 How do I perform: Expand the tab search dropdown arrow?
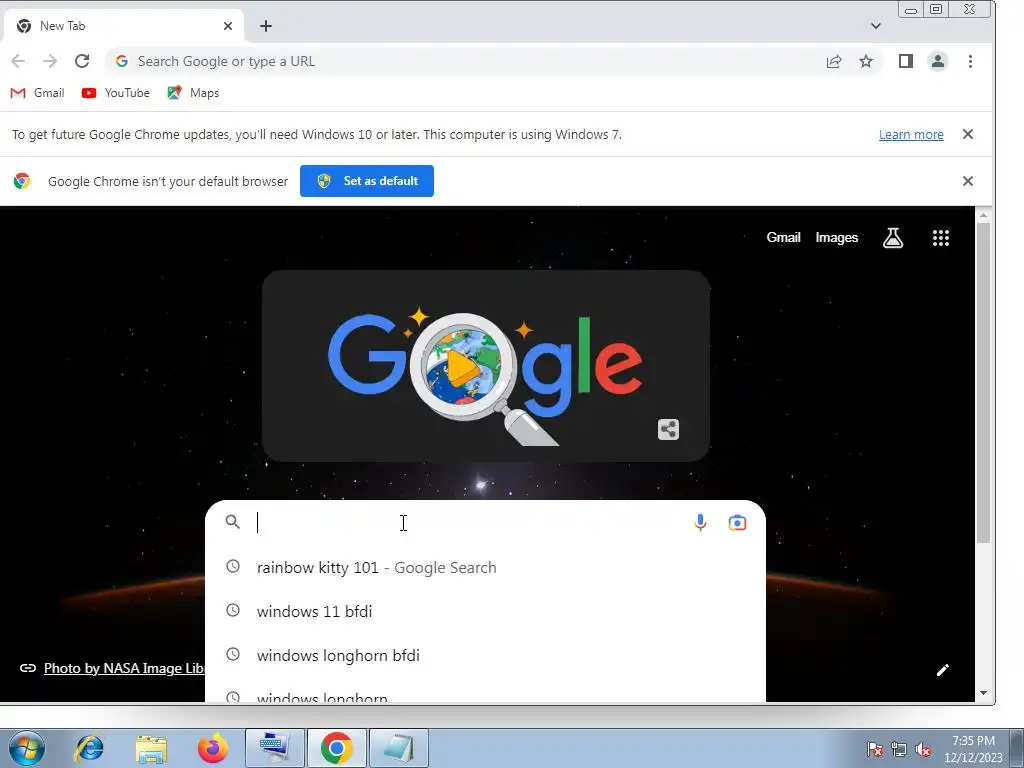(x=876, y=26)
